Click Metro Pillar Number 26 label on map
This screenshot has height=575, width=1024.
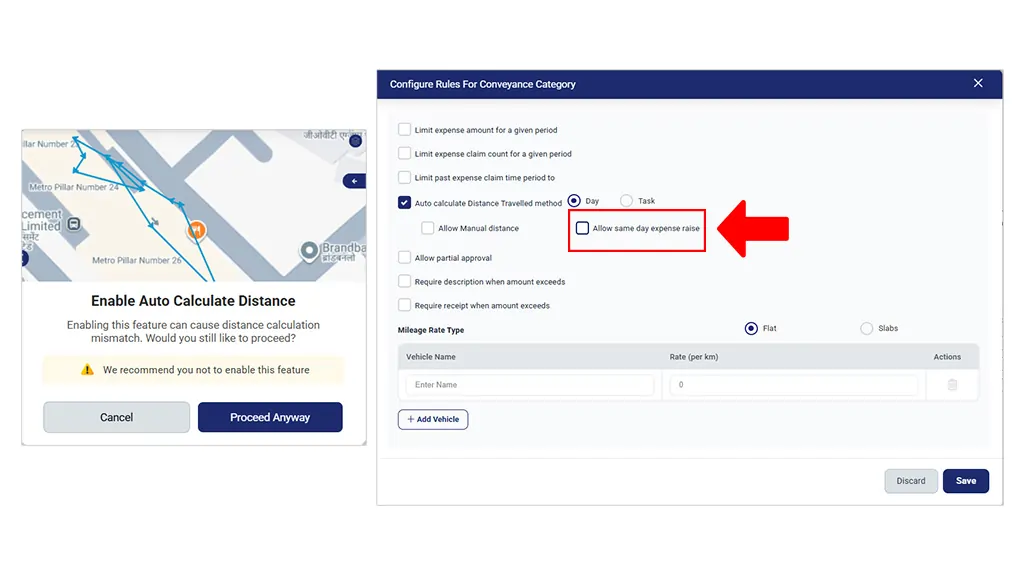[136, 260]
